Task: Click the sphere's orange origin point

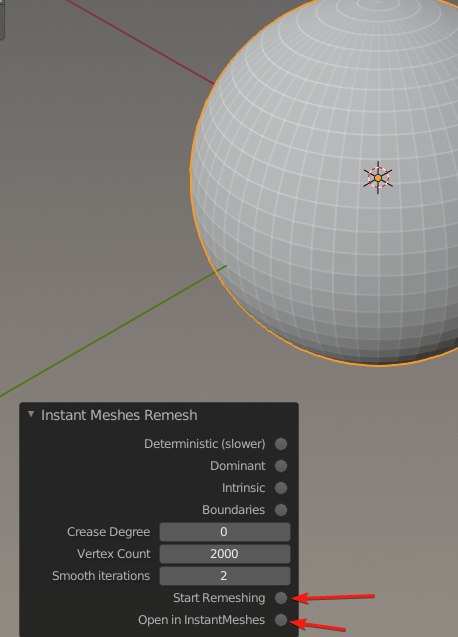Action: [378, 178]
